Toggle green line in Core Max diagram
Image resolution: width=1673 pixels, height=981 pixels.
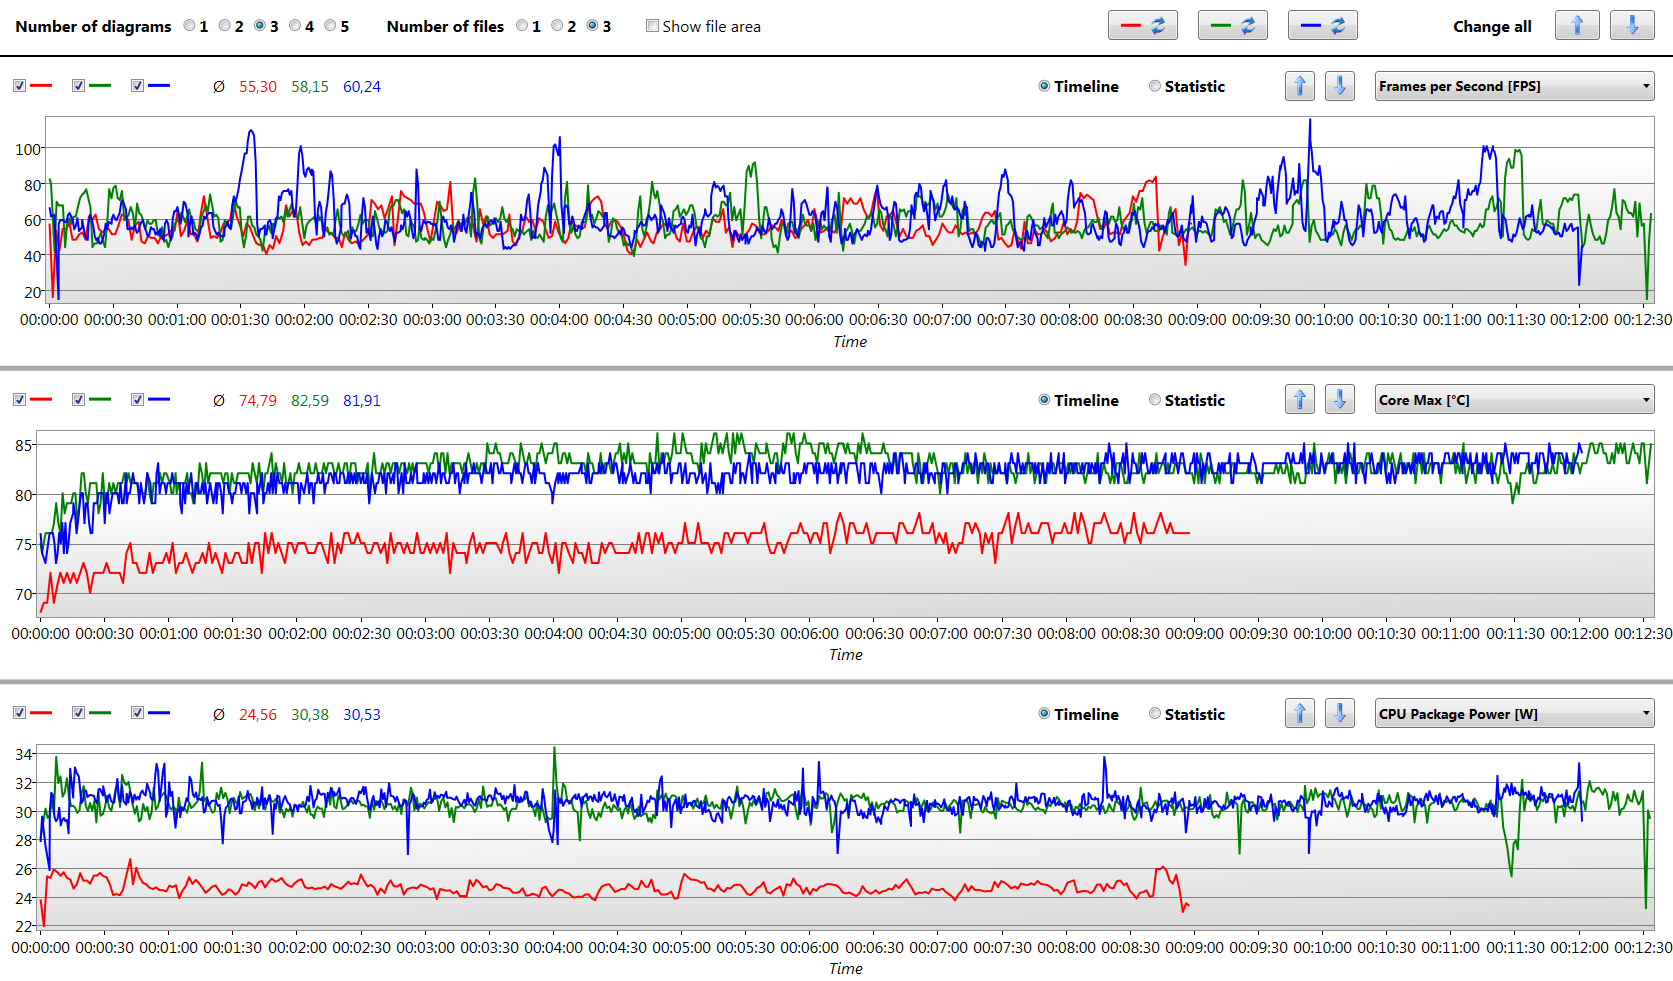click(x=78, y=400)
